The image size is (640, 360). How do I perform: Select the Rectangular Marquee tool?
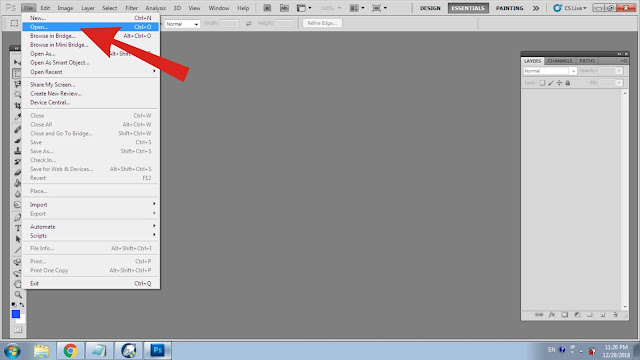[17, 73]
